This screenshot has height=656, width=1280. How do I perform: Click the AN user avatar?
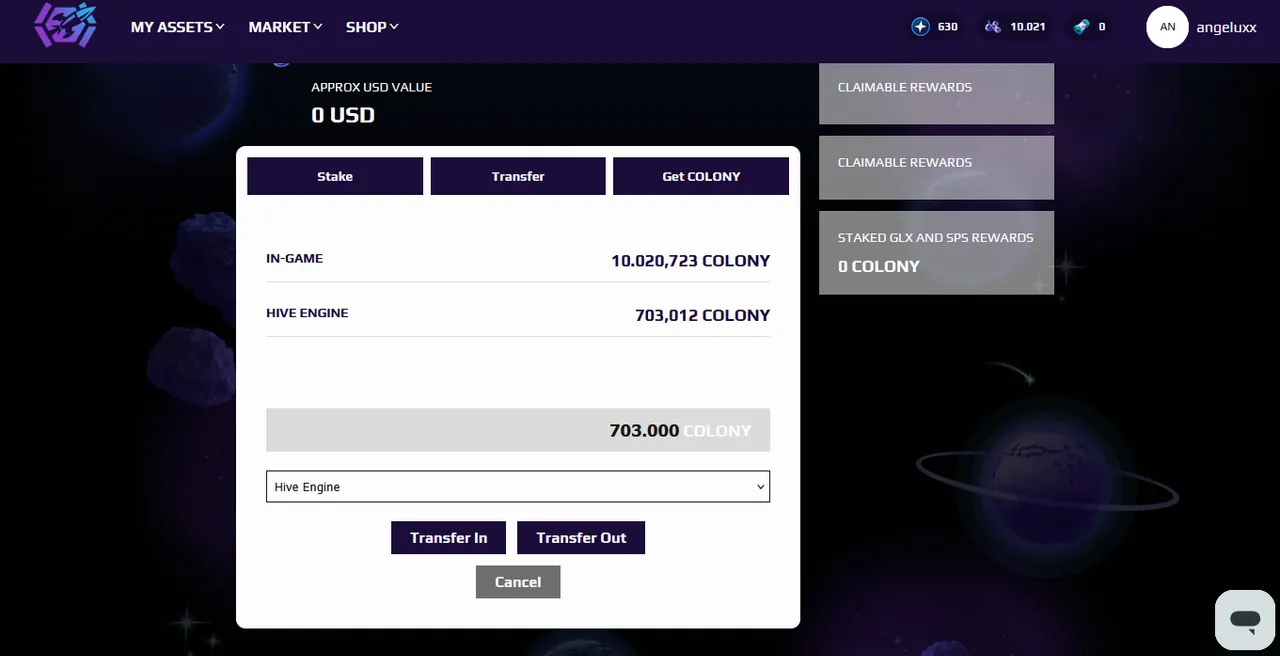(x=1167, y=27)
